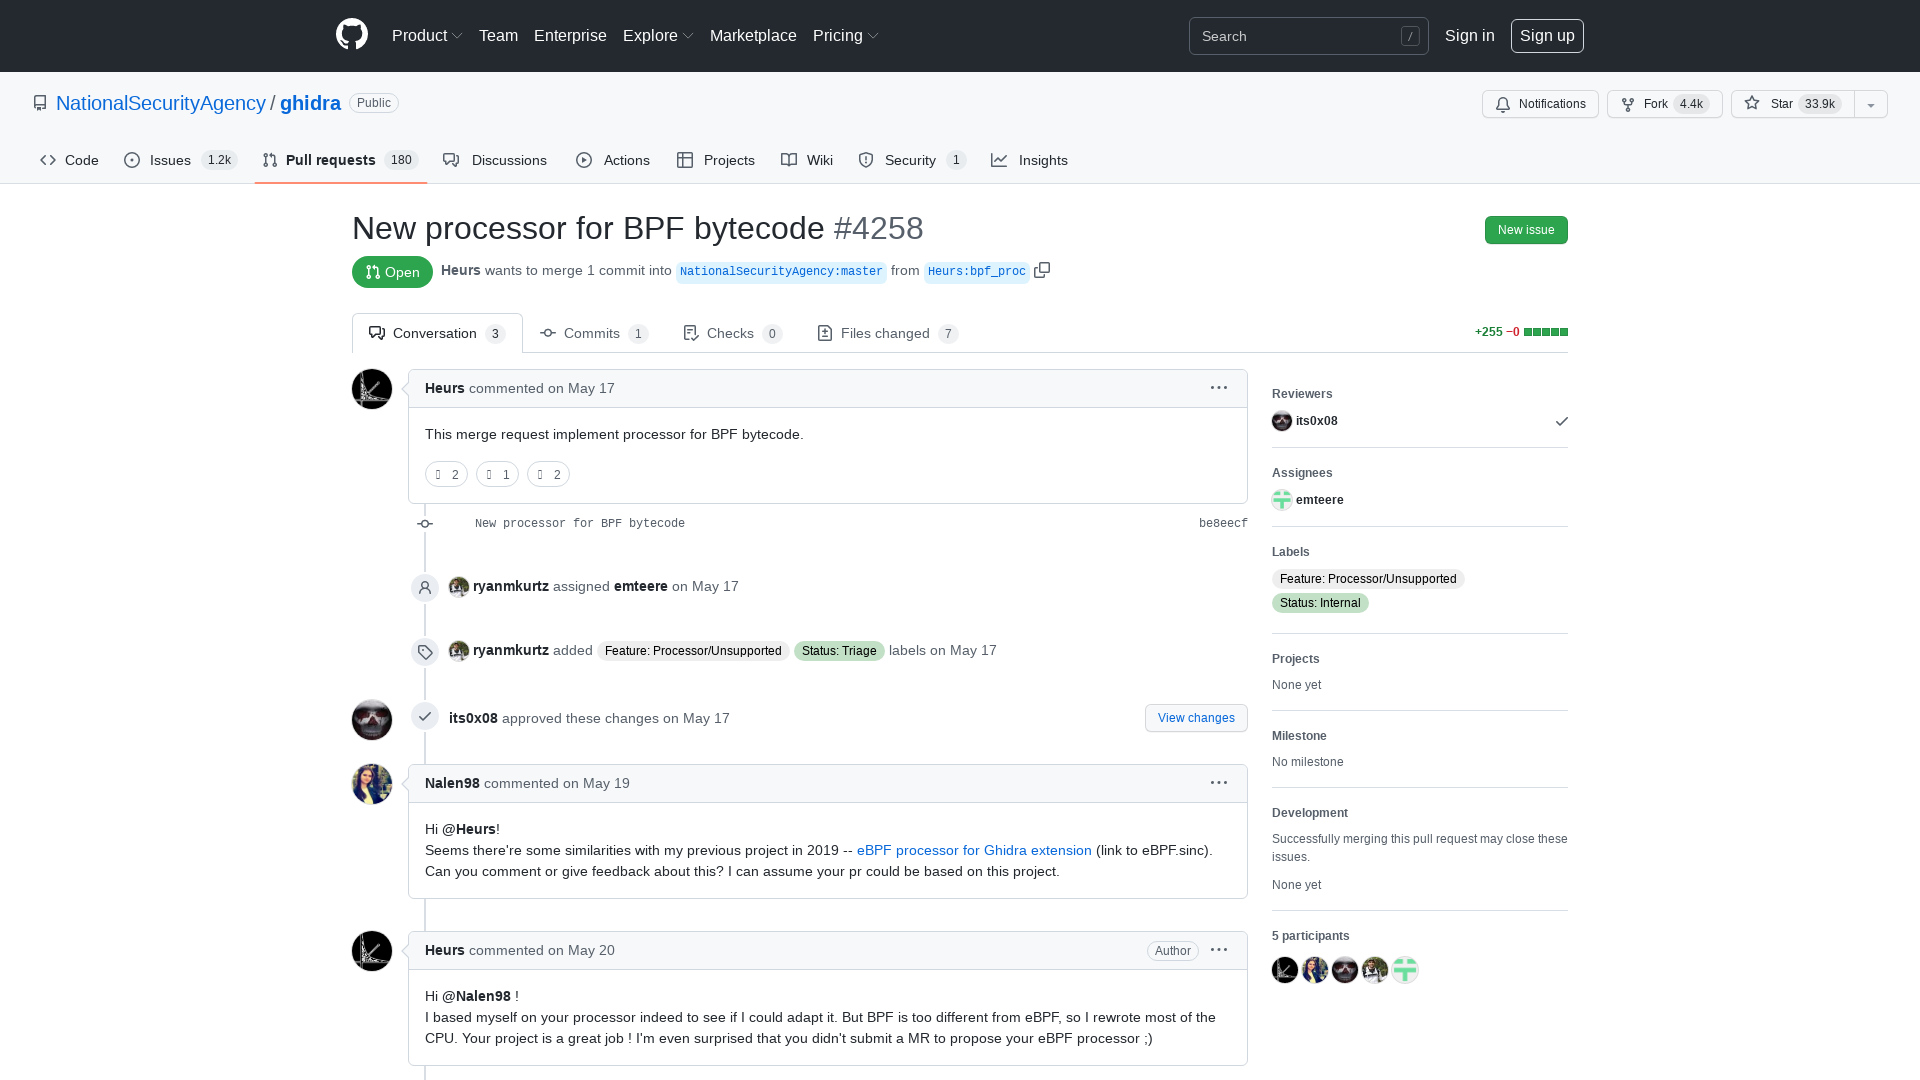Click the Sign up button
1920x1080 pixels.
(1547, 36)
